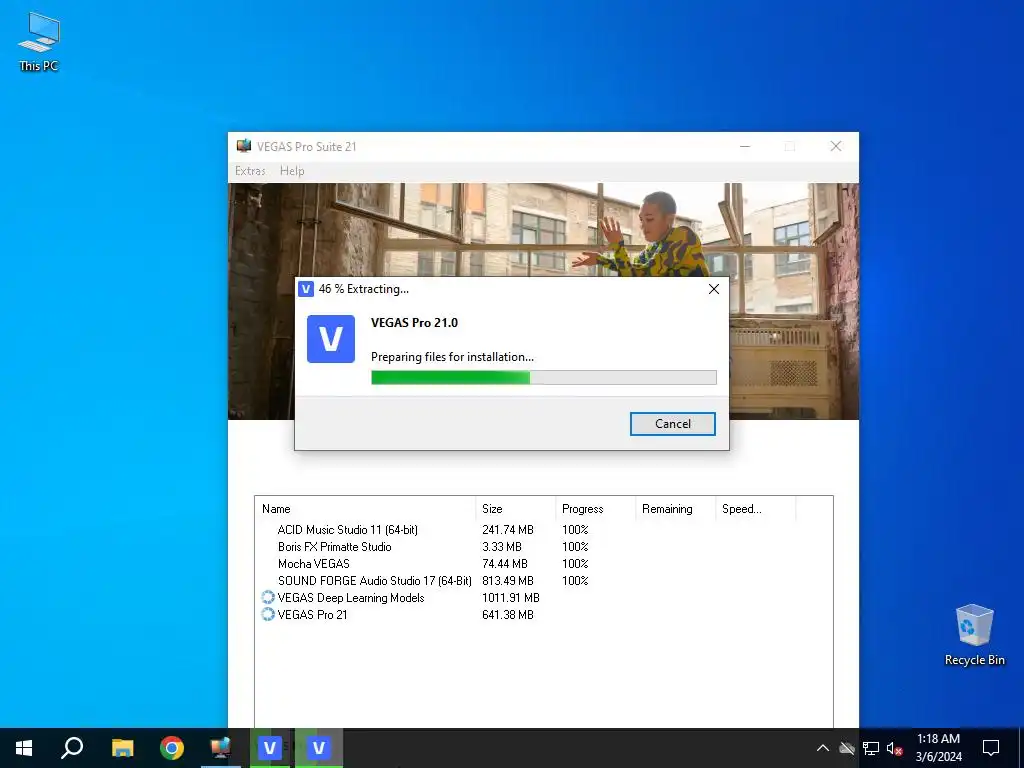The height and width of the screenshot is (768, 1024).
Task: Close the VEGAS Pro Suite 21 window
Action: (x=836, y=146)
